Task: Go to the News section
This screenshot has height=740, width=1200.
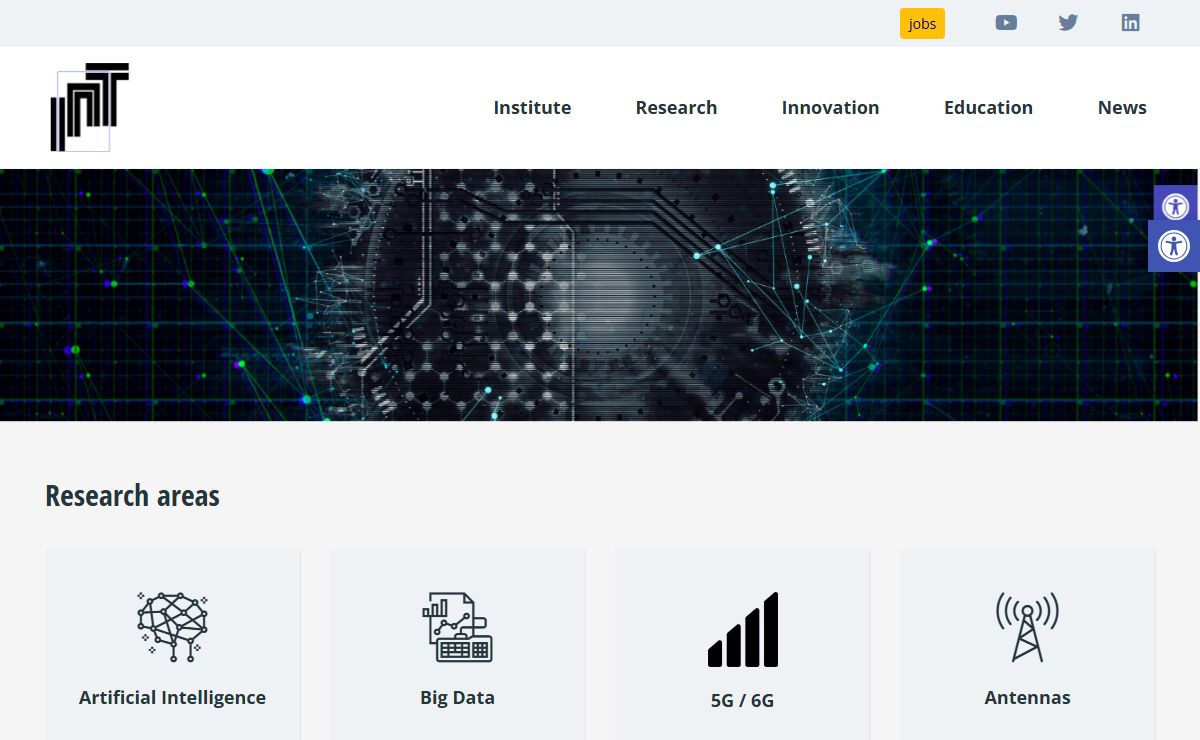Action: point(1122,108)
